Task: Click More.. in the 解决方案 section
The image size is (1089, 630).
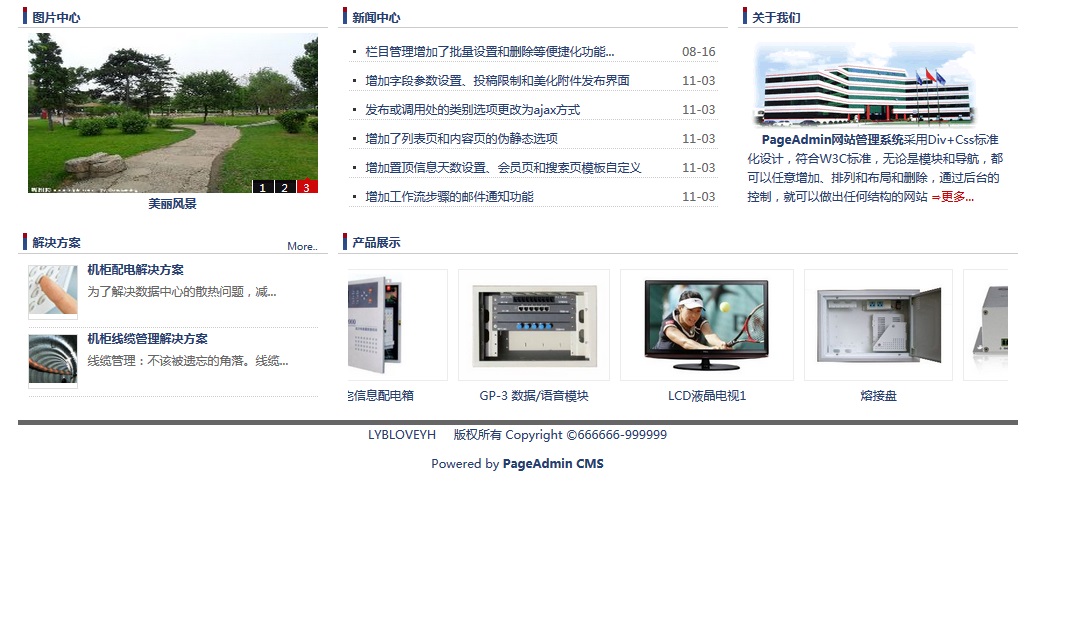Action: click(x=302, y=246)
